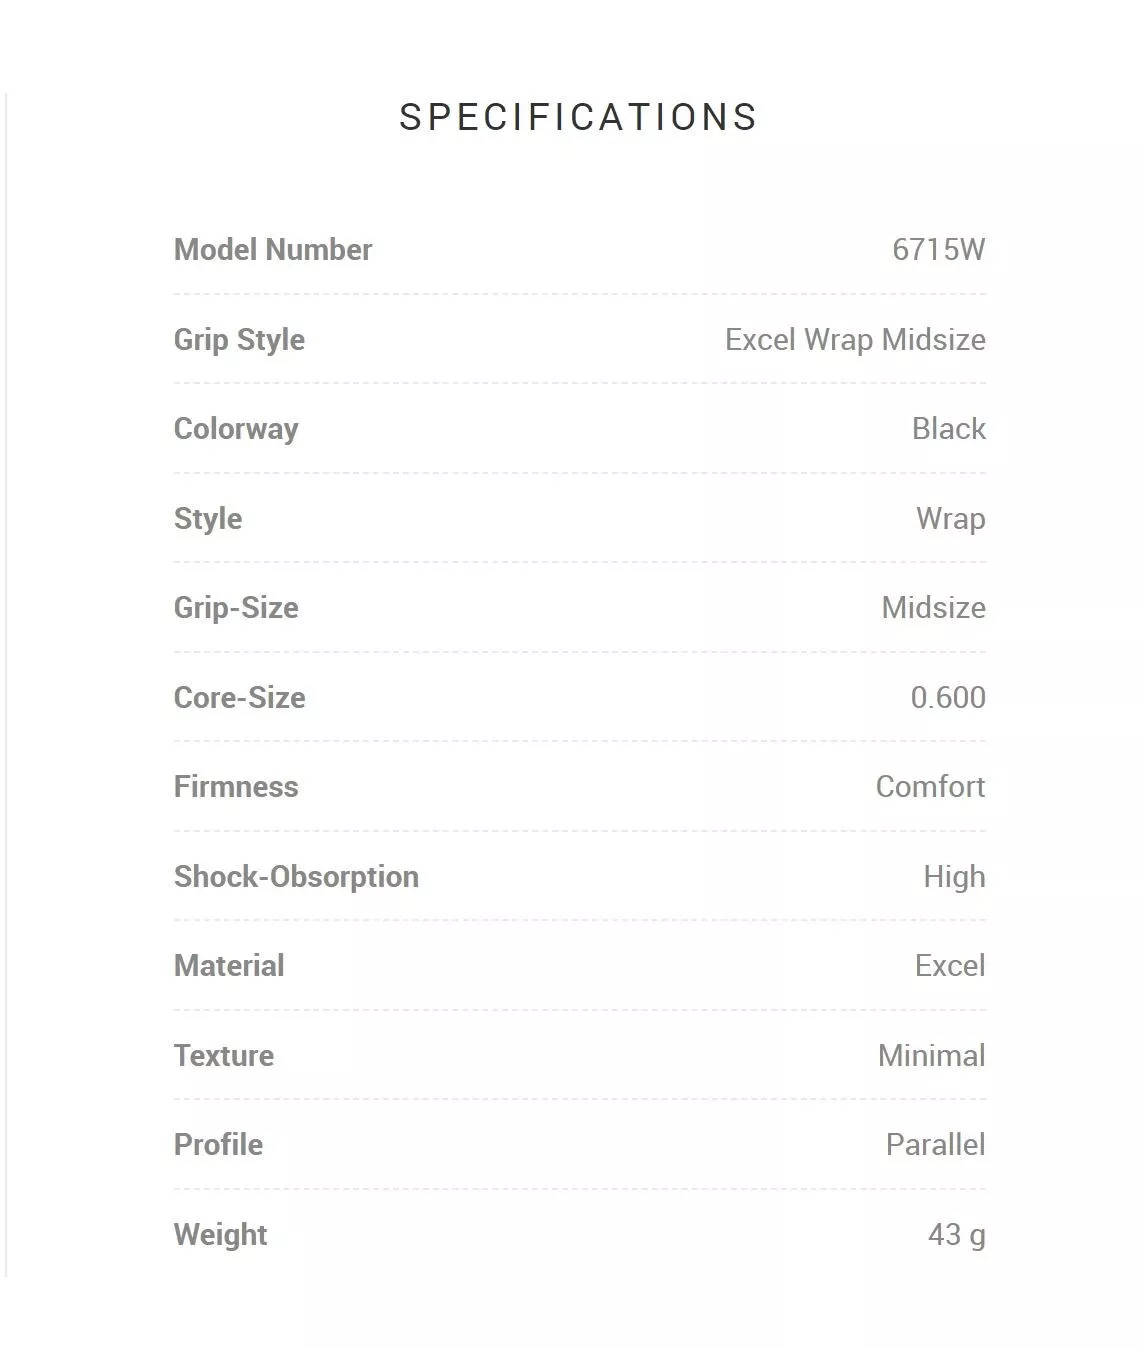Select the Core-Size label
1142x1348 pixels.
click(240, 697)
